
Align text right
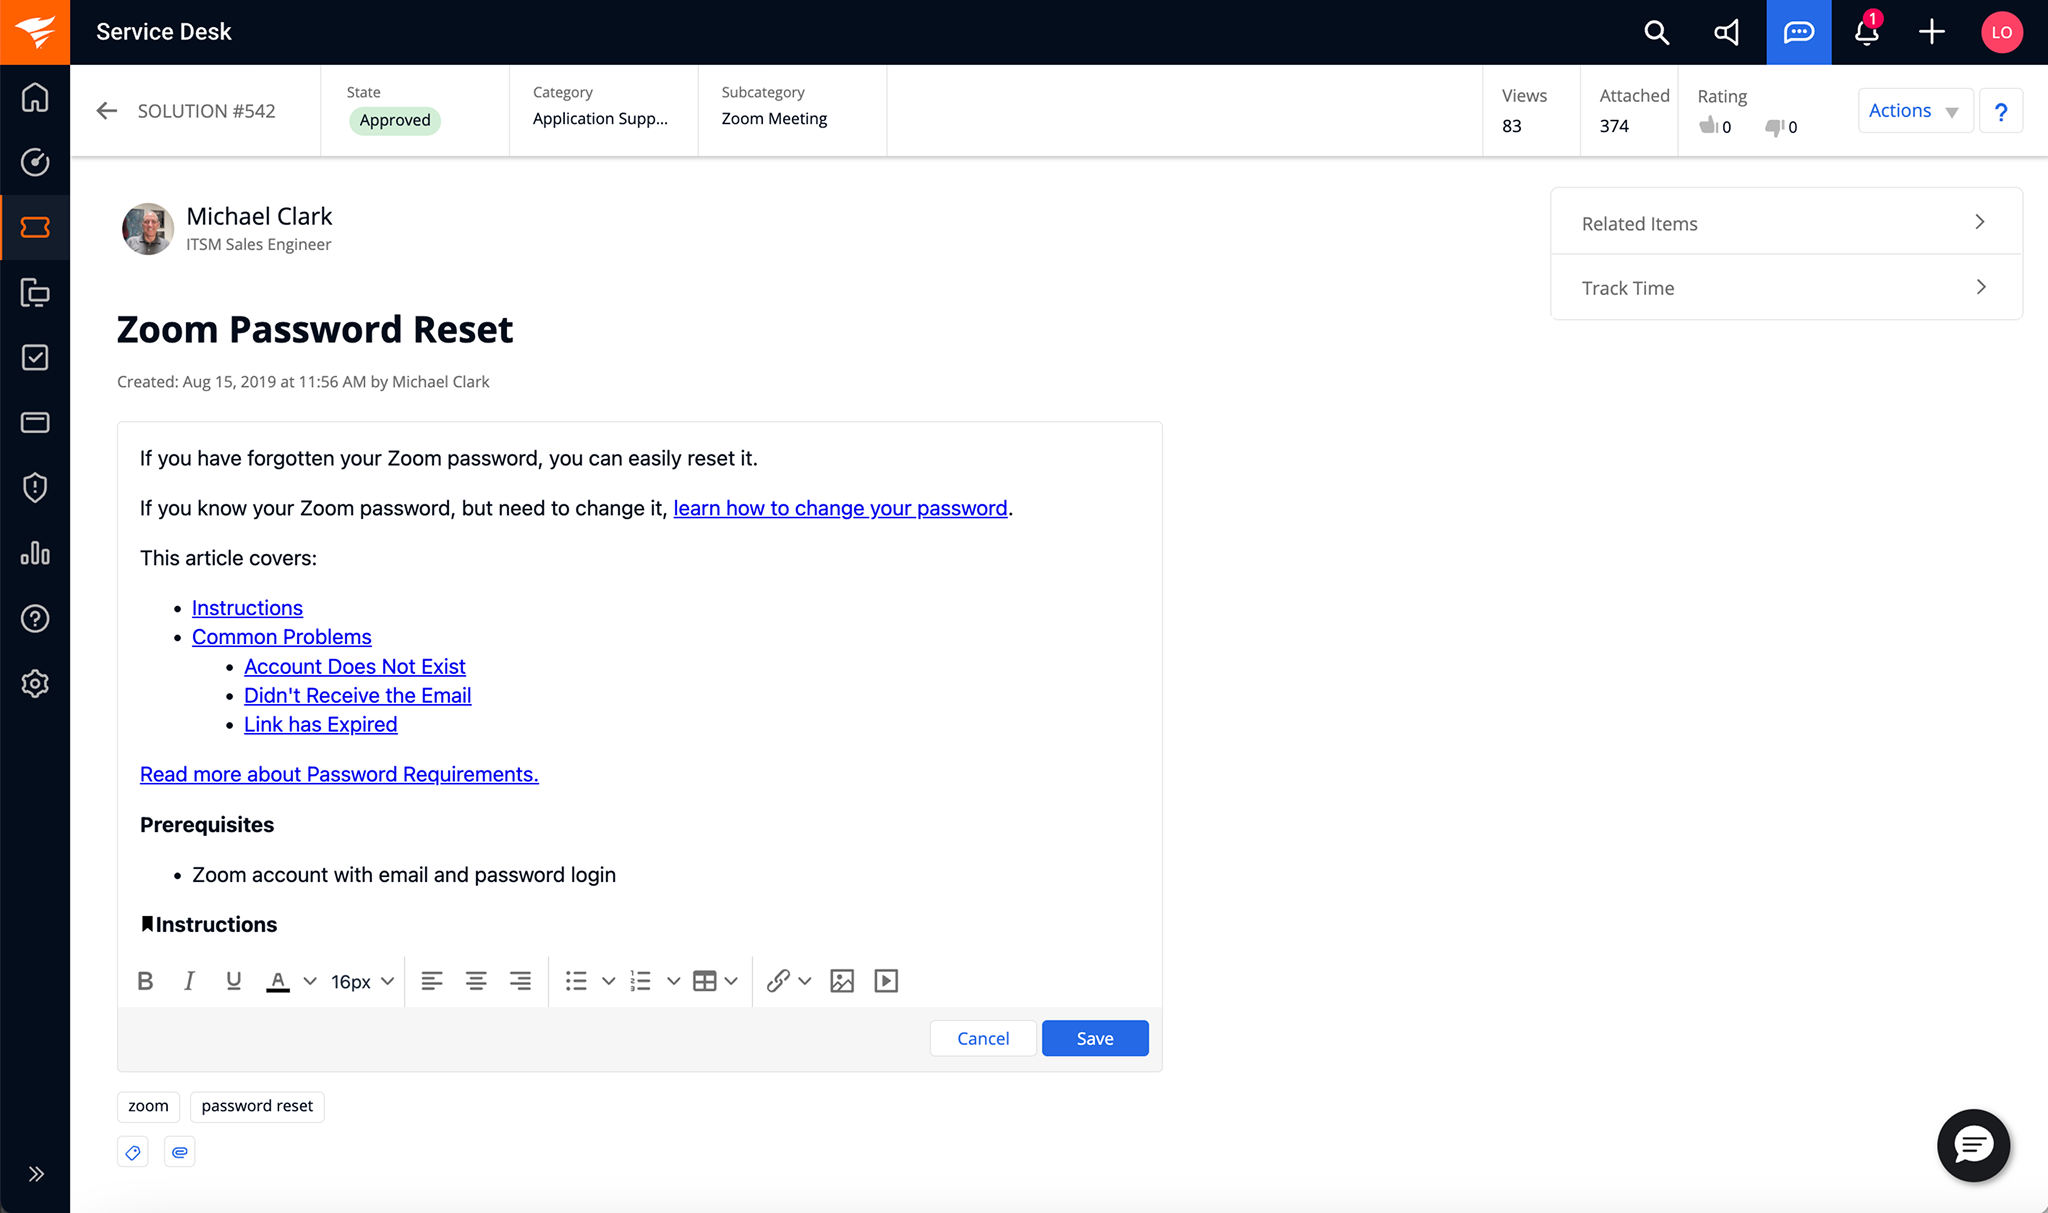520,981
